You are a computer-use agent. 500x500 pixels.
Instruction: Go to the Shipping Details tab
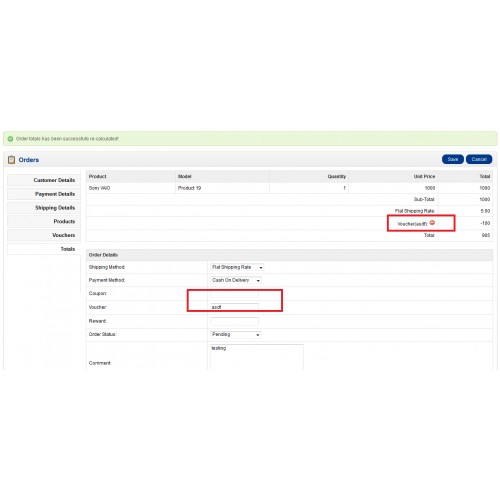[44, 208]
